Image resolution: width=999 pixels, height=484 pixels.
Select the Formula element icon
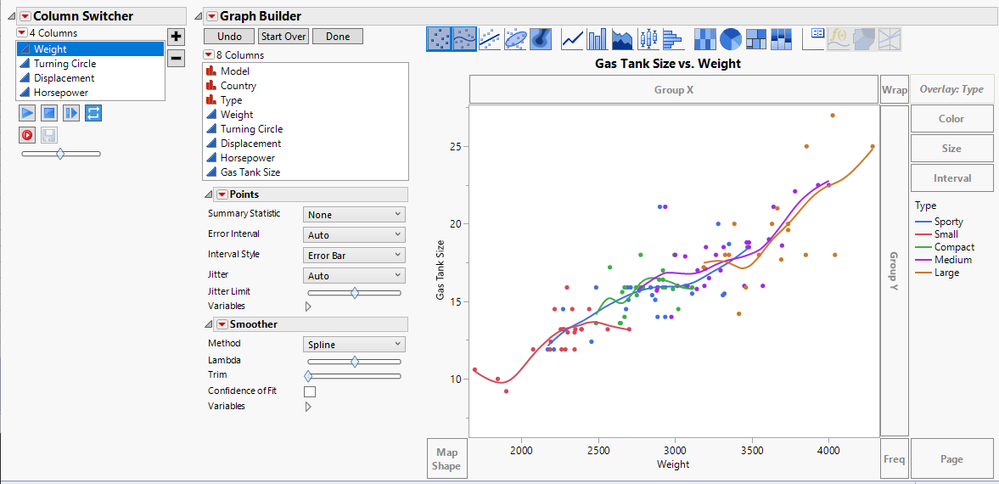coord(838,39)
